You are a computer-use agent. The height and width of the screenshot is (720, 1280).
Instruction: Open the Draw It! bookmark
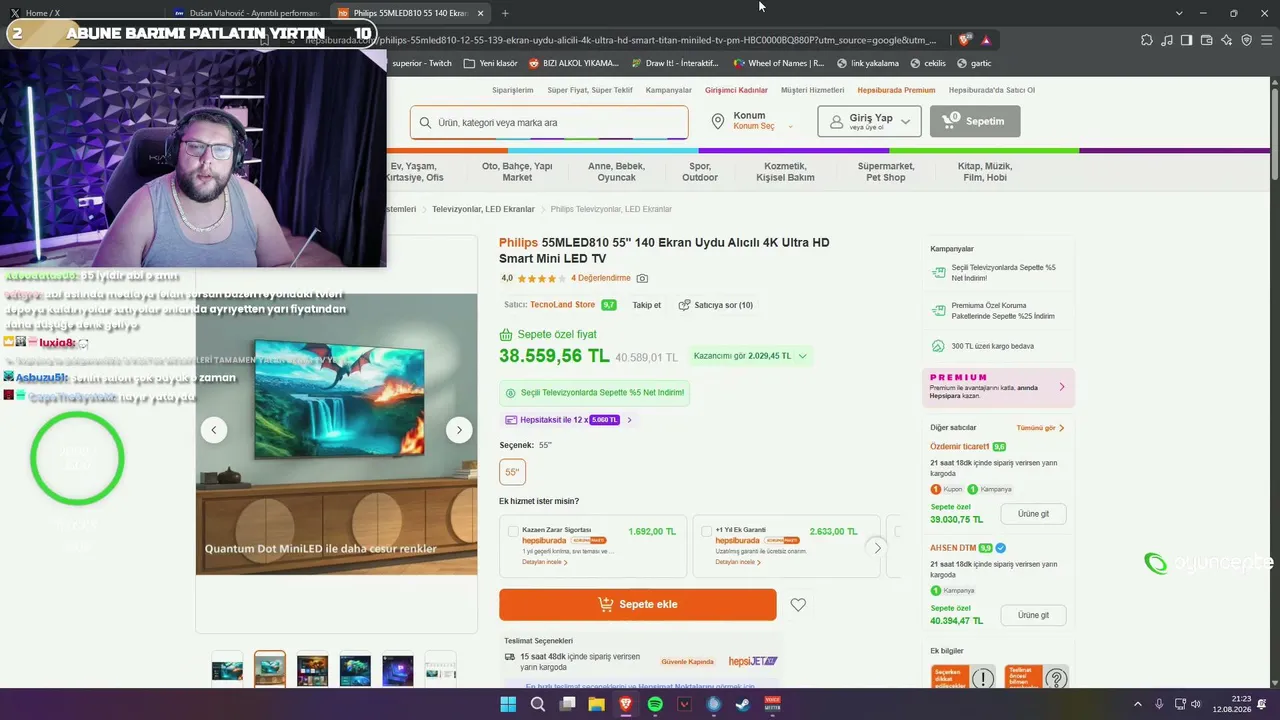(x=675, y=63)
